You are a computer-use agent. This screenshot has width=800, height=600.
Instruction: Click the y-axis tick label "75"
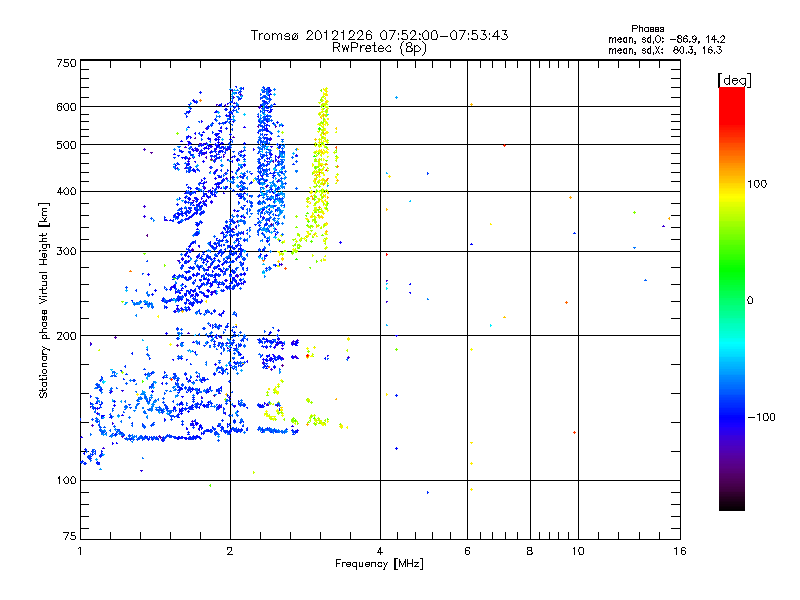(70, 536)
